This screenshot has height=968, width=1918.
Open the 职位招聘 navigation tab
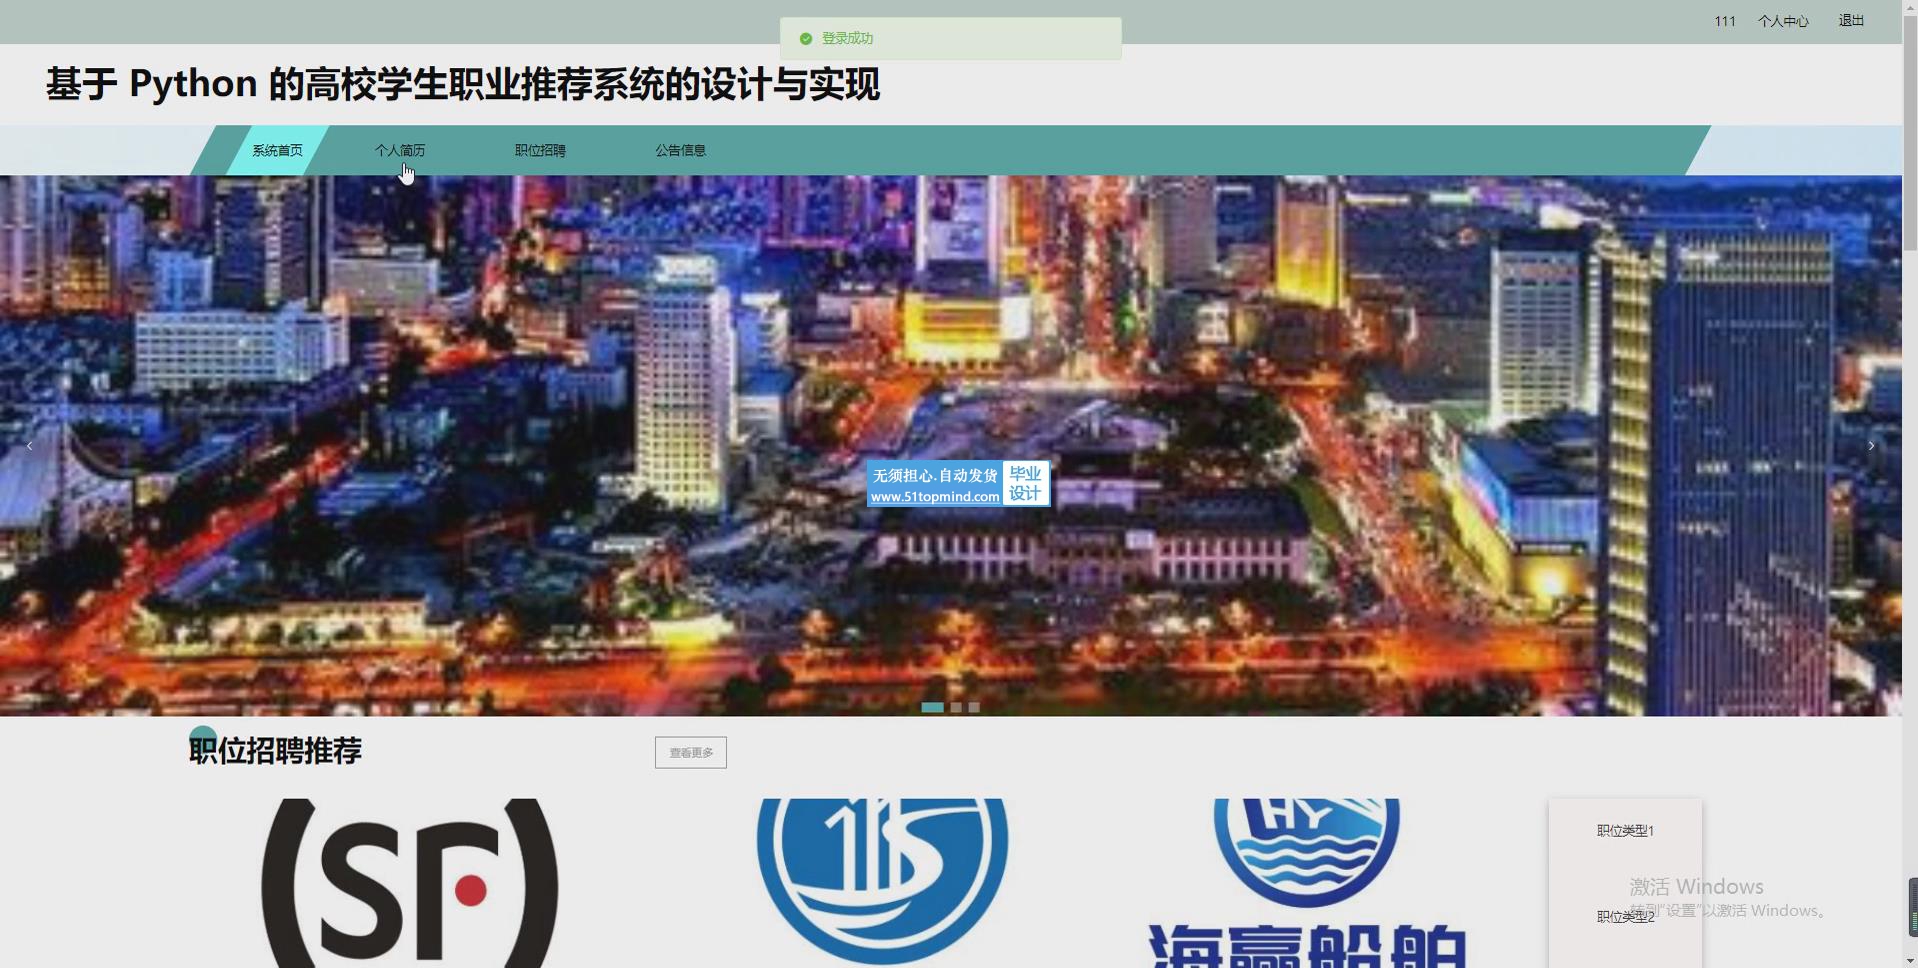[x=540, y=151]
